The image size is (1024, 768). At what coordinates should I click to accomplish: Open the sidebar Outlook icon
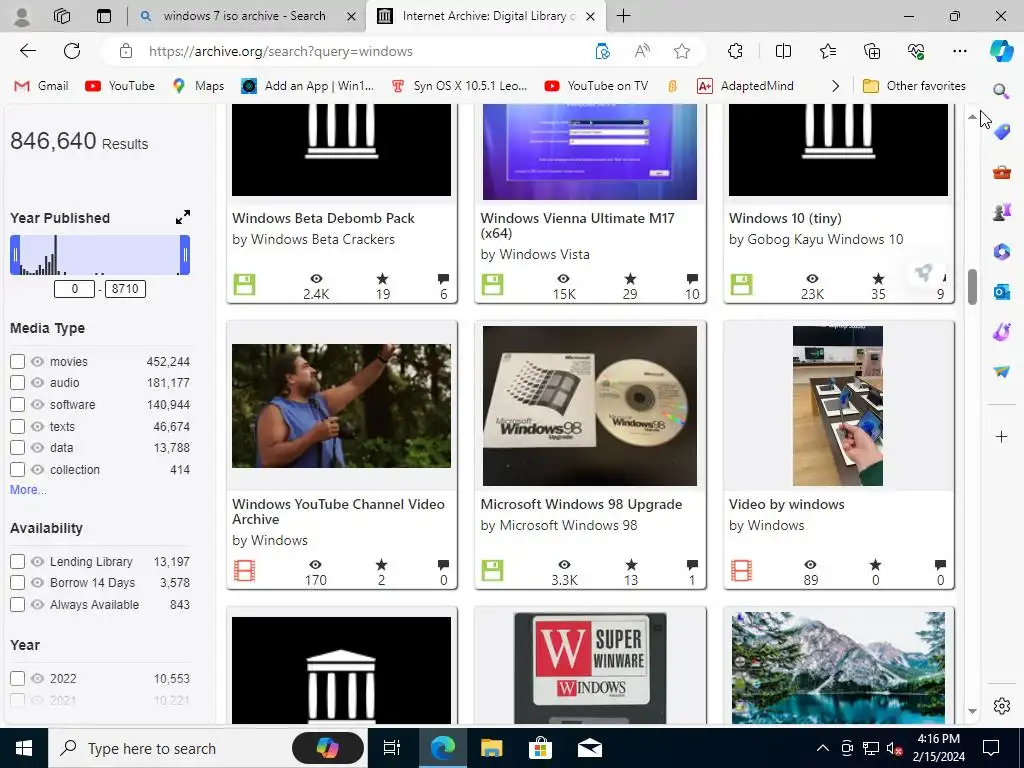click(x=1001, y=291)
